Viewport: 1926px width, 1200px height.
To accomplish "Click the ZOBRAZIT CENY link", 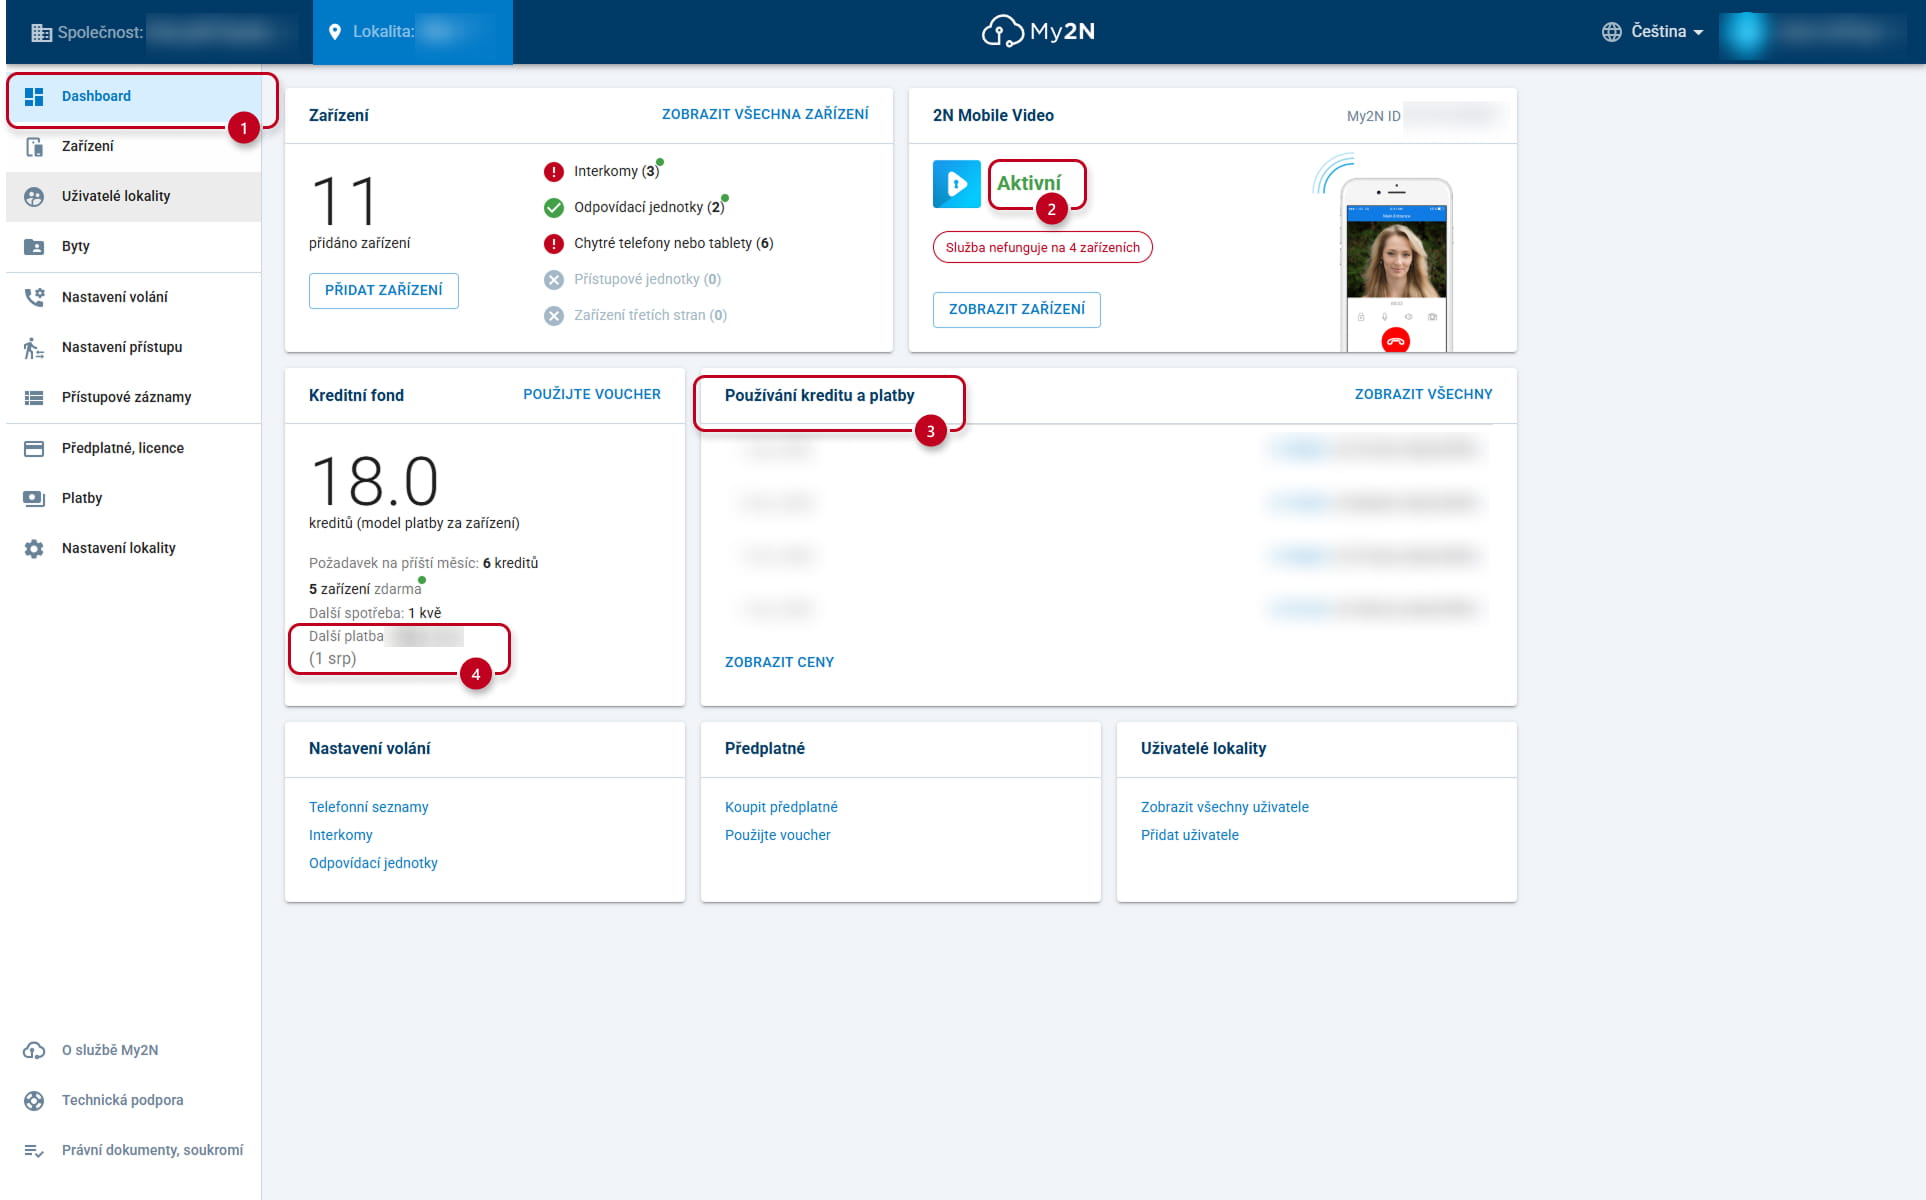I will 779,662.
